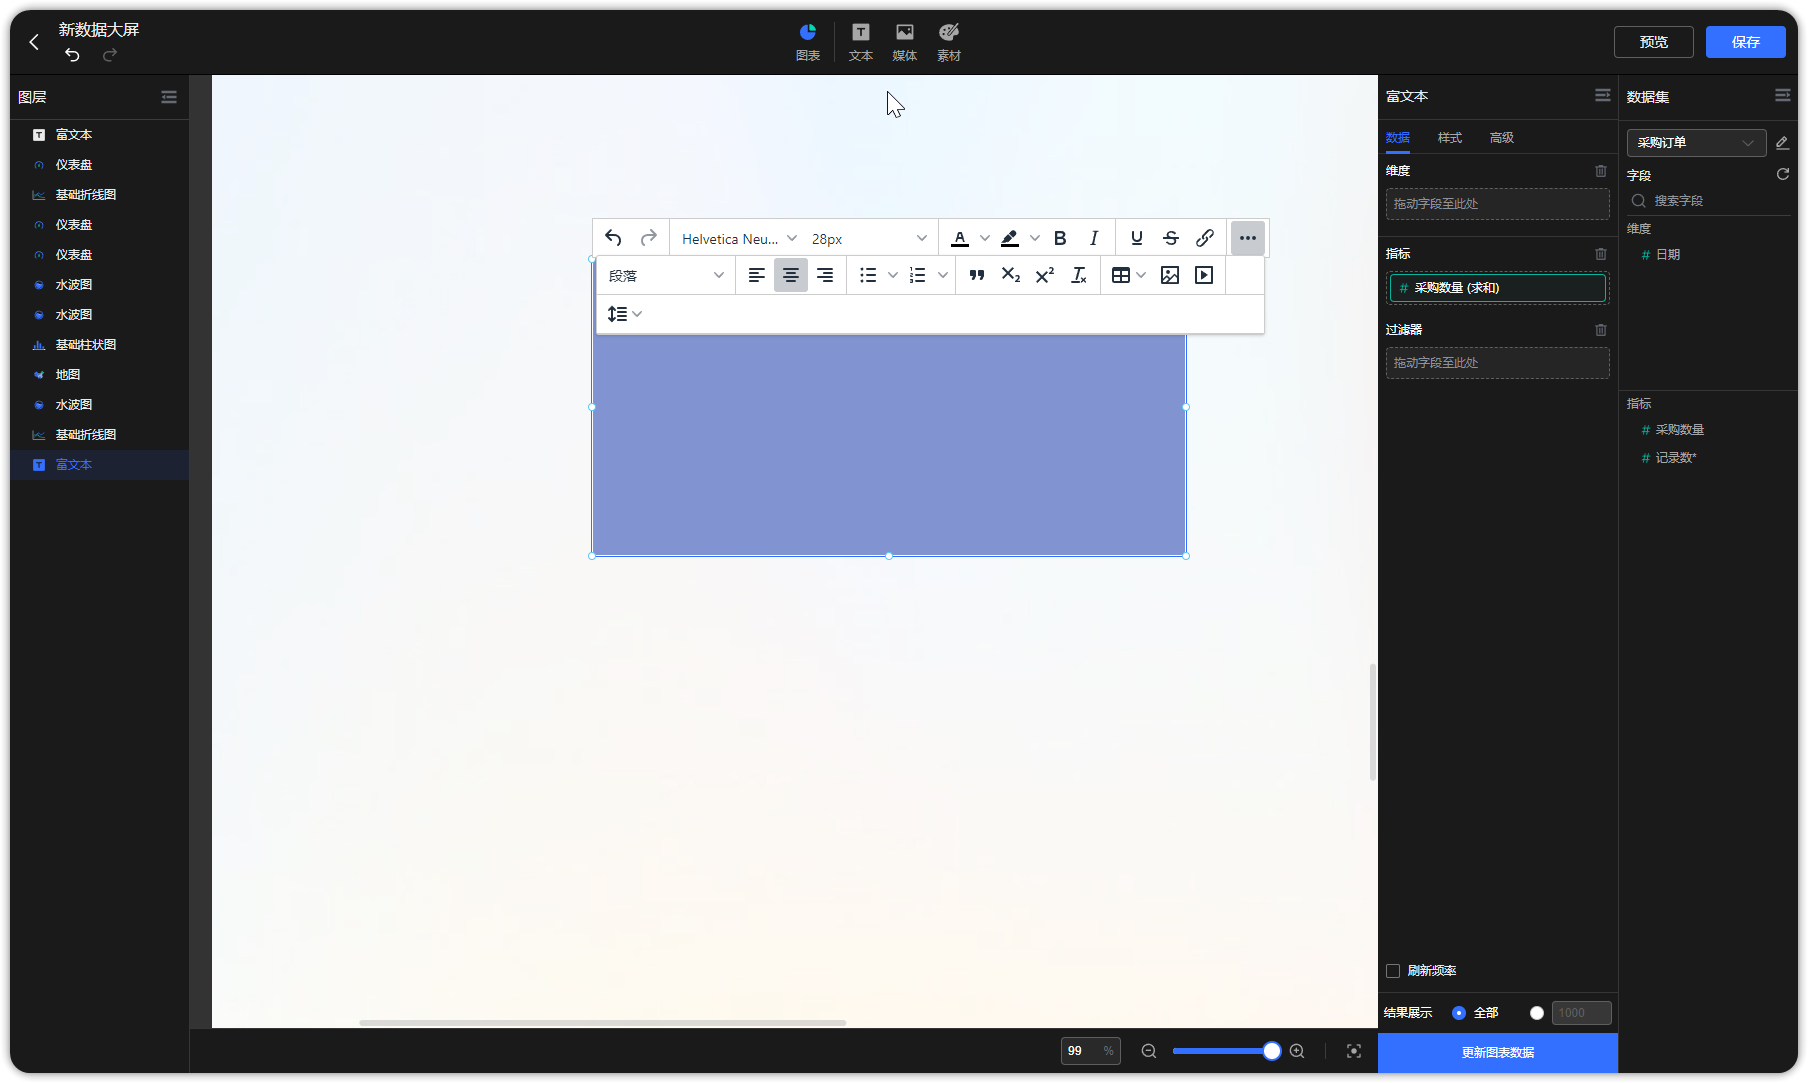1808x1083 pixels.
Task: Open the 图表 chart menu
Action: 808,42
